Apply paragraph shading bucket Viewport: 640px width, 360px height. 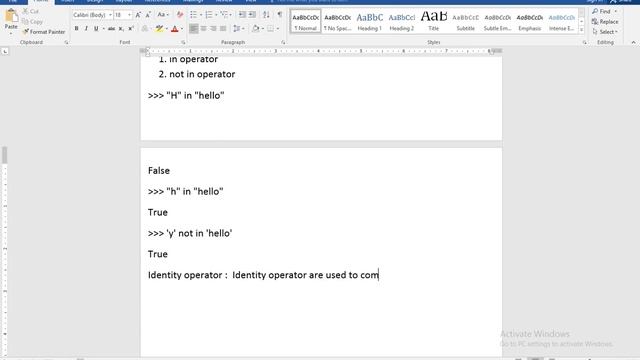pyautogui.click(x=256, y=29)
